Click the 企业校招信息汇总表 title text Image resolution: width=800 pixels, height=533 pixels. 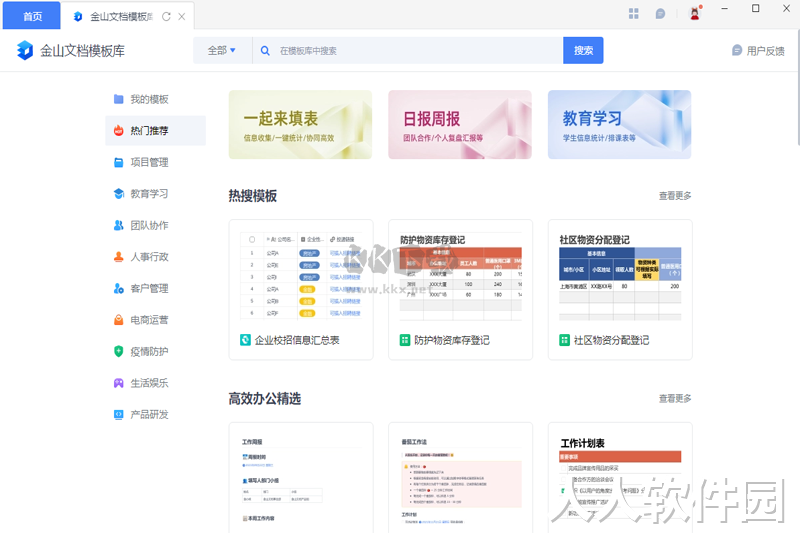coord(297,340)
